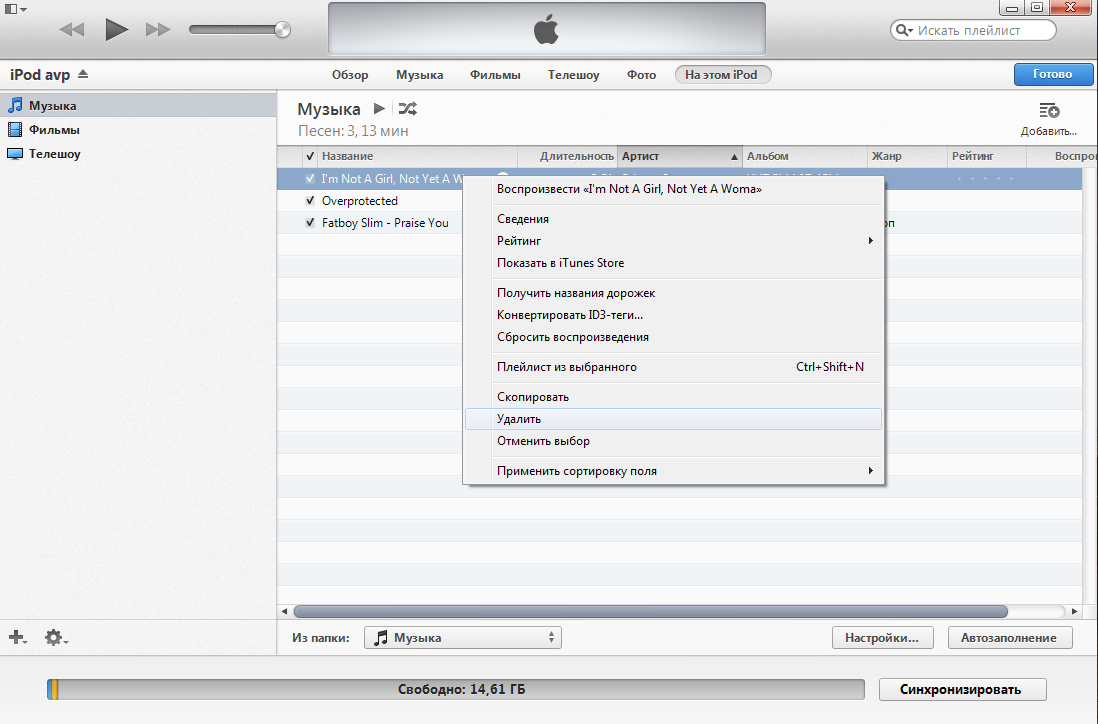Image resolution: width=1098 pixels, height=724 pixels.
Task: Toggle shuffle for the Музыка list
Action: point(408,109)
